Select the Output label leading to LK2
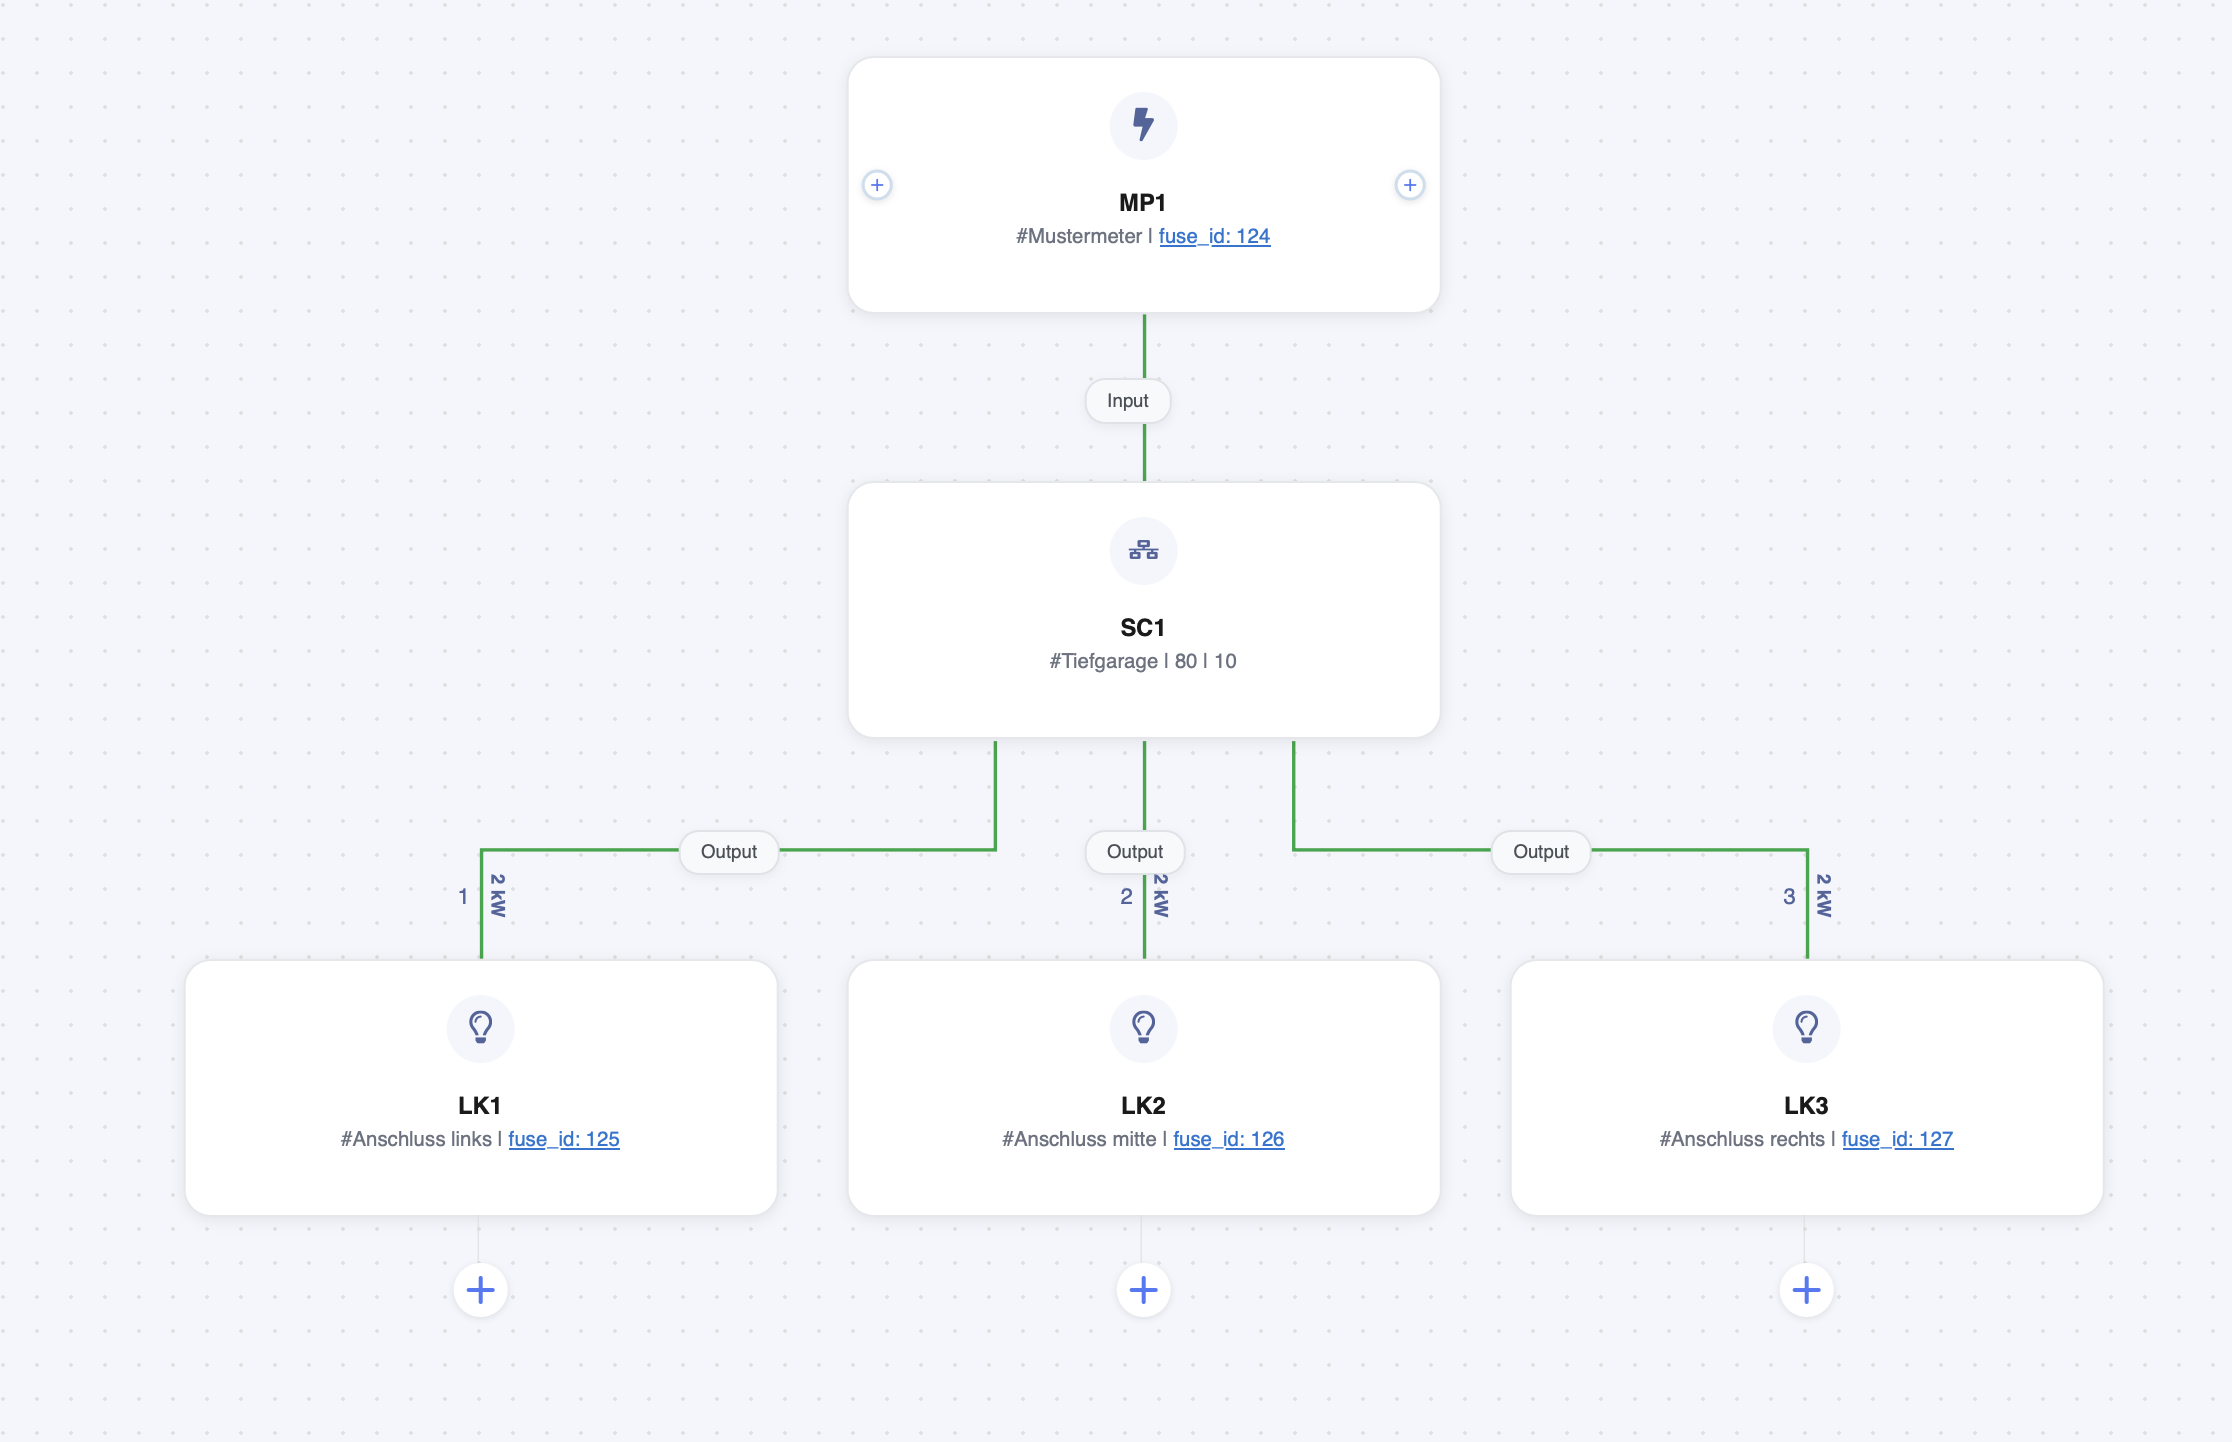 1135,852
